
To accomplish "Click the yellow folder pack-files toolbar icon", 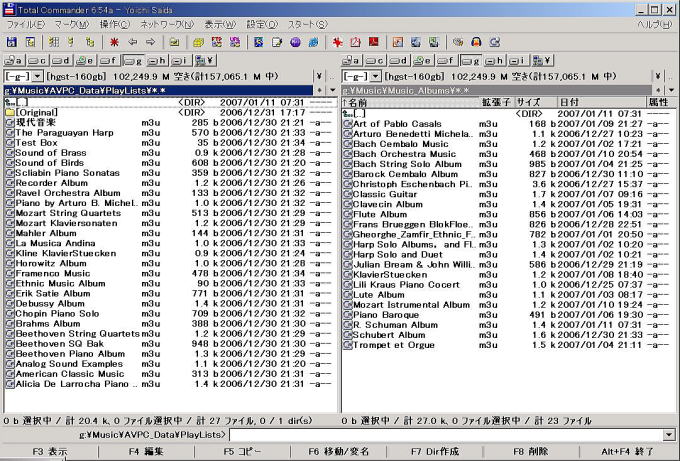I will click(x=174, y=42).
